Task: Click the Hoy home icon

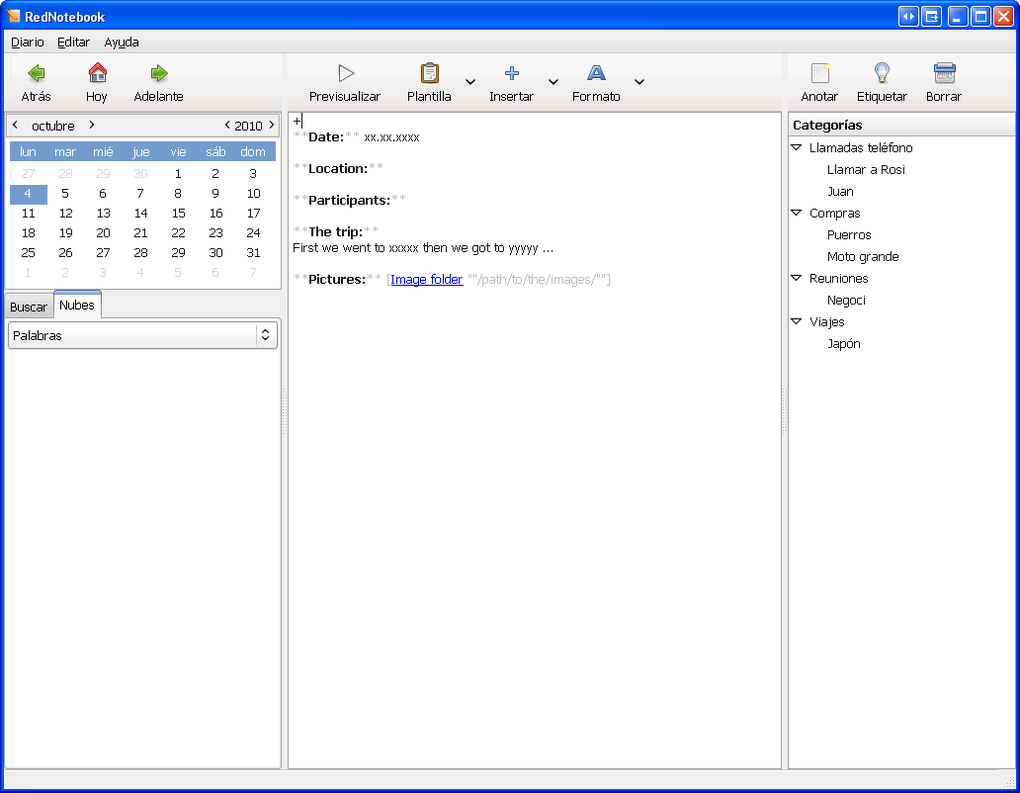Action: point(96,72)
